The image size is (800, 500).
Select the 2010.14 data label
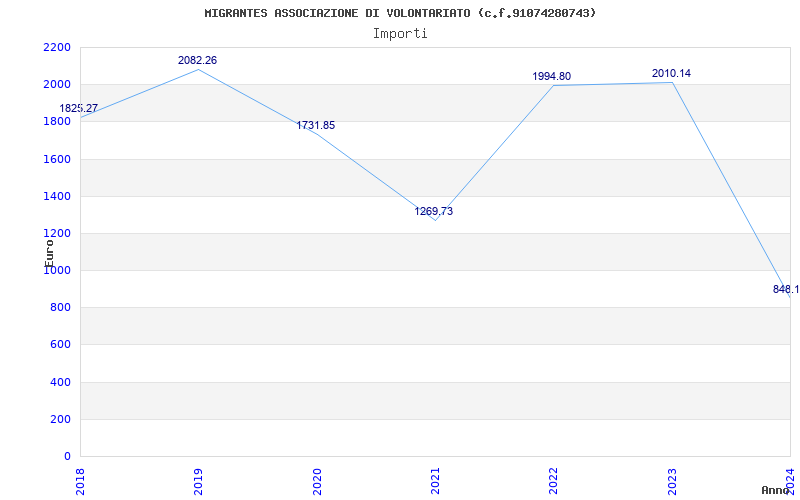click(671, 73)
